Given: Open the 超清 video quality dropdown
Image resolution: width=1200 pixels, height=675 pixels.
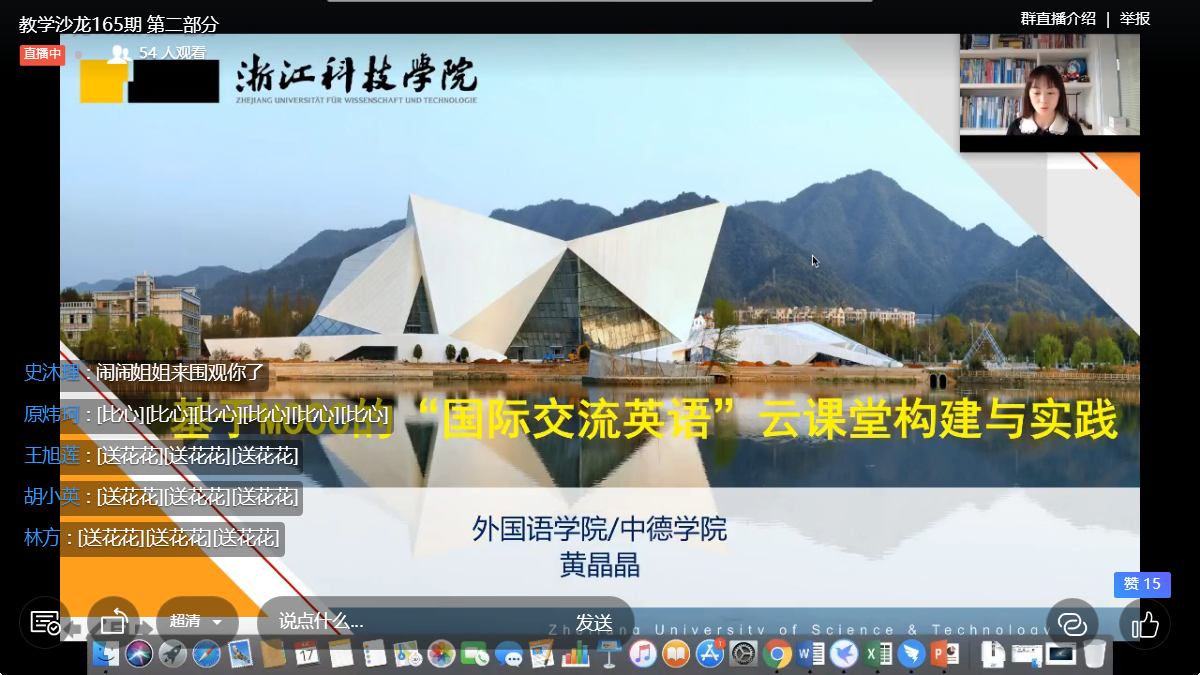Looking at the screenshot, I should [x=196, y=622].
